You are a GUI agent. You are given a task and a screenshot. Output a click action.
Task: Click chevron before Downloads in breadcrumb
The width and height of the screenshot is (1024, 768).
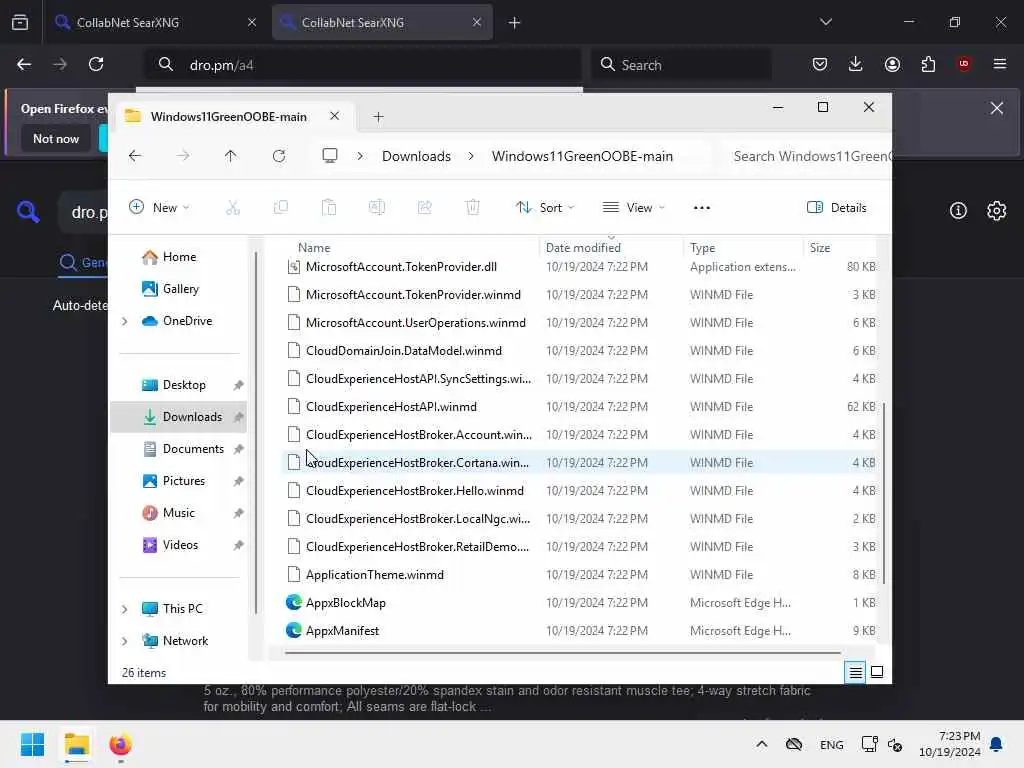pos(360,156)
